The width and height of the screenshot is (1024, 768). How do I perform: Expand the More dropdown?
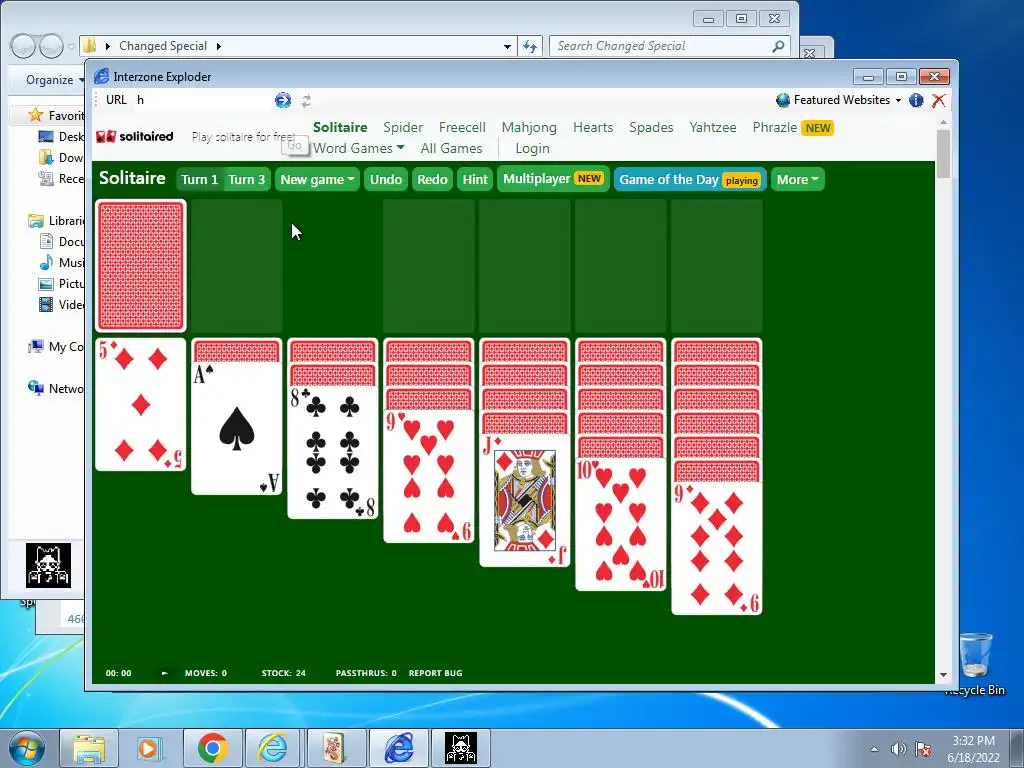point(797,180)
